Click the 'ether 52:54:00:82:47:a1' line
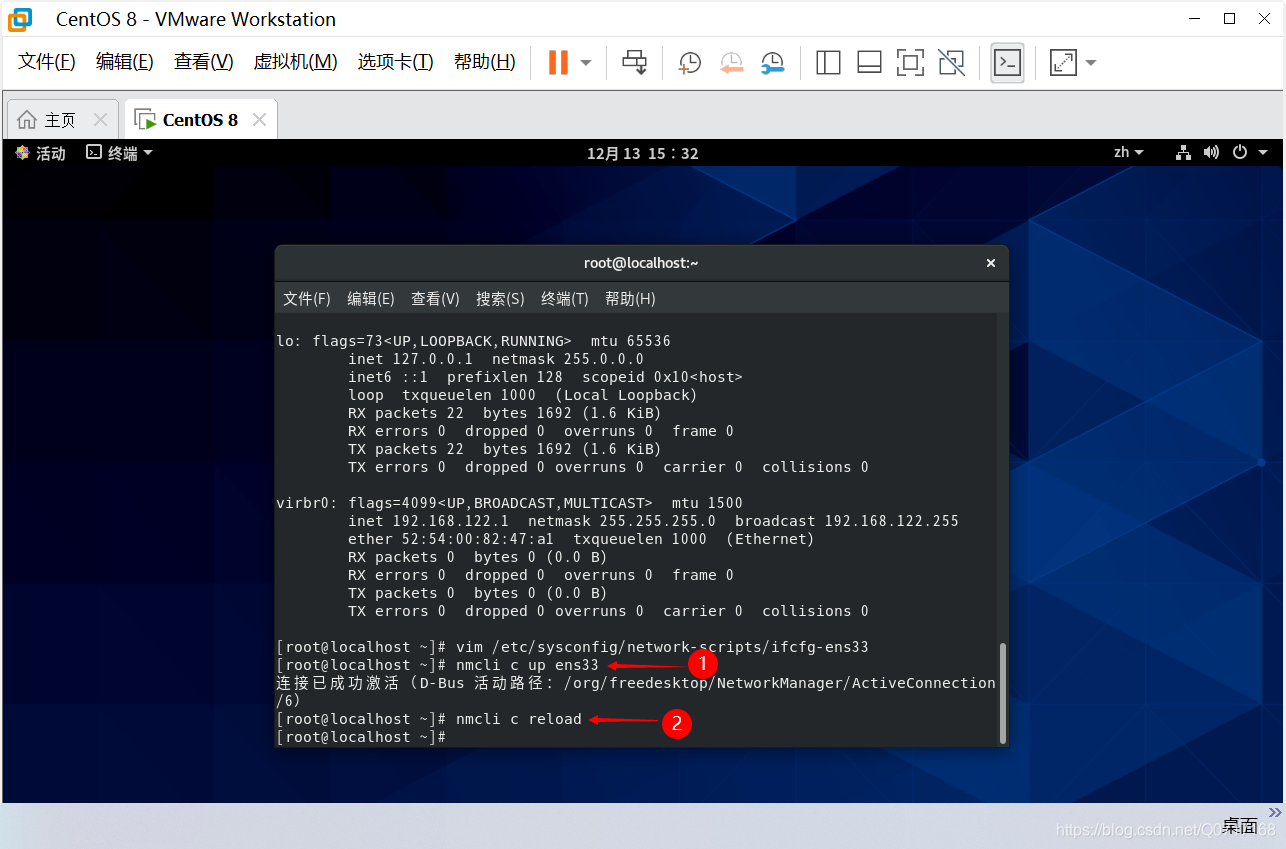The image size is (1286, 849). coord(581,539)
